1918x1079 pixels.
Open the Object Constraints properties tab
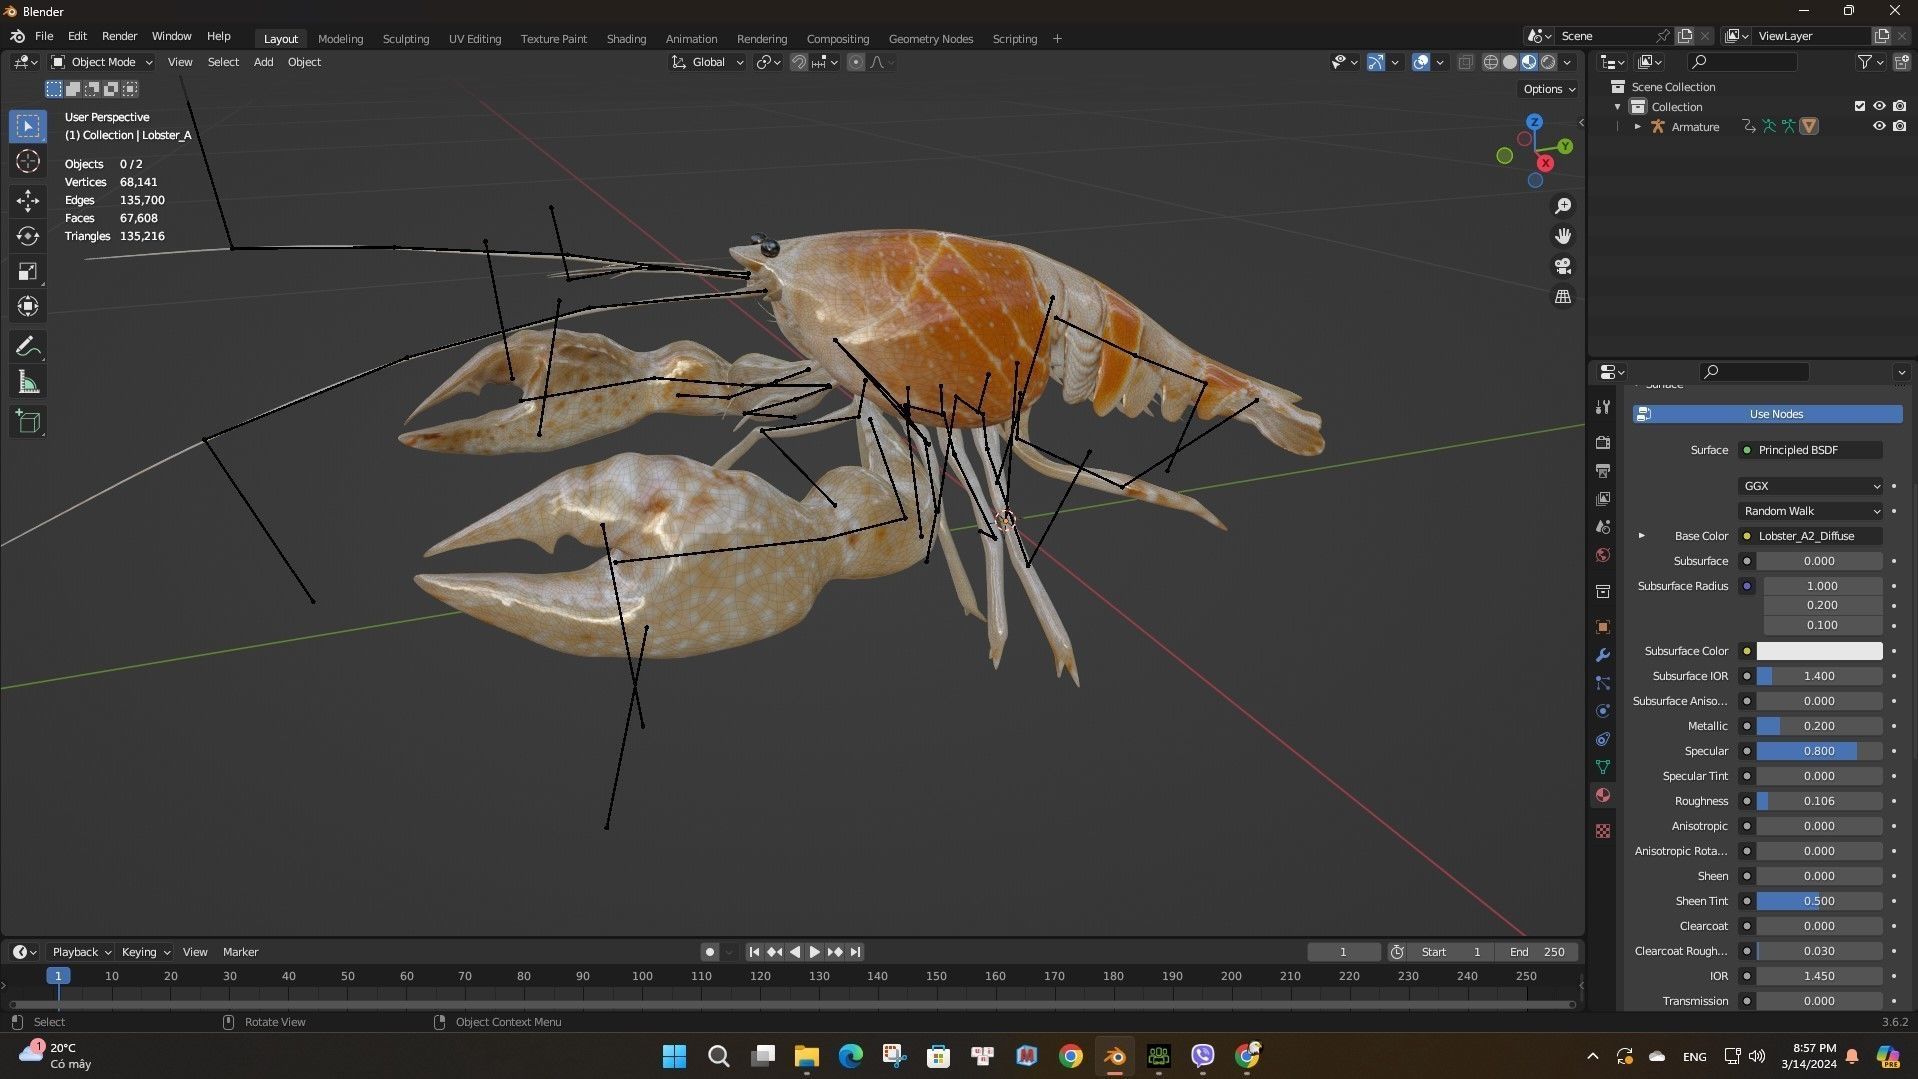(x=1603, y=739)
